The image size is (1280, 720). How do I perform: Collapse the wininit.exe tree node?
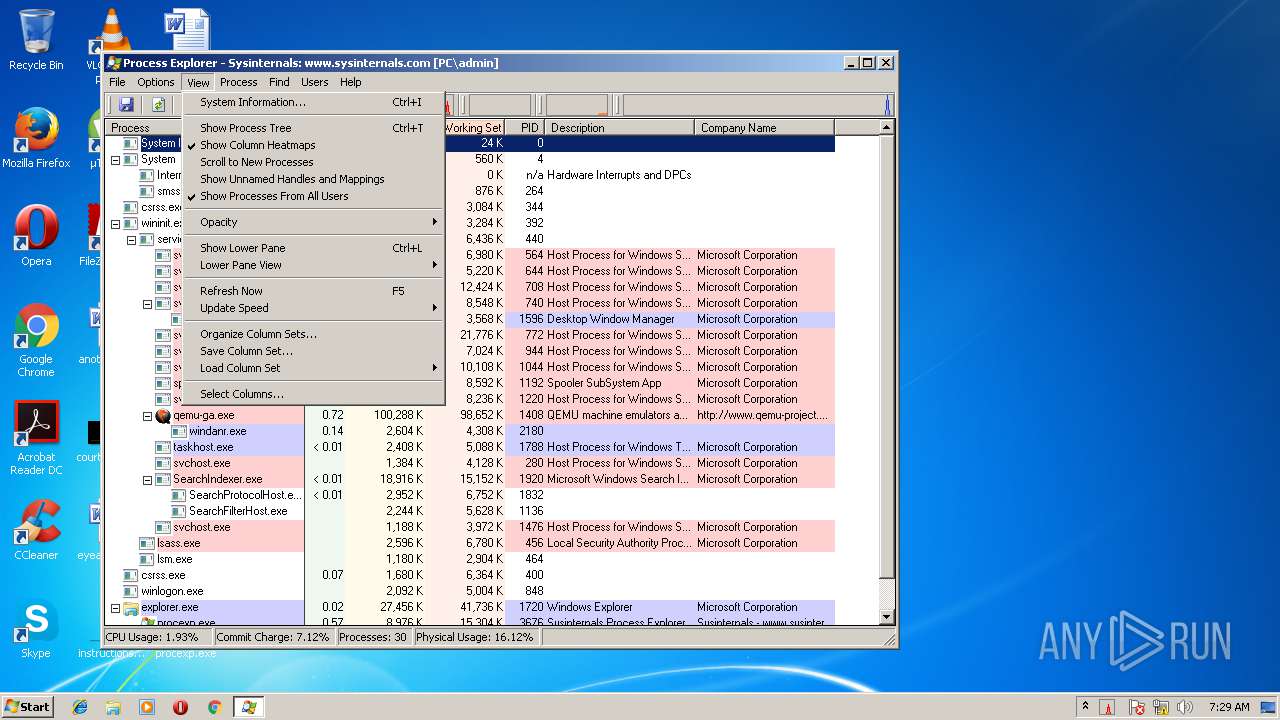115,223
